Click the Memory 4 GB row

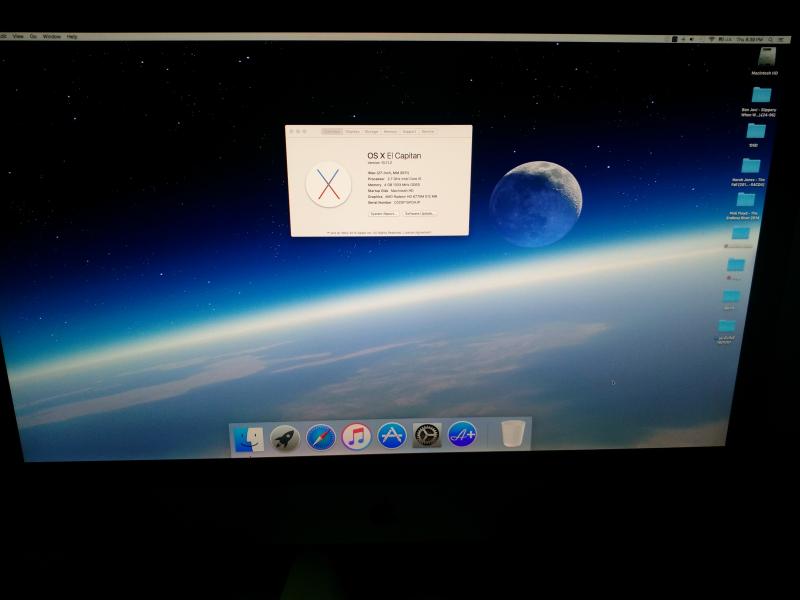click(x=394, y=185)
